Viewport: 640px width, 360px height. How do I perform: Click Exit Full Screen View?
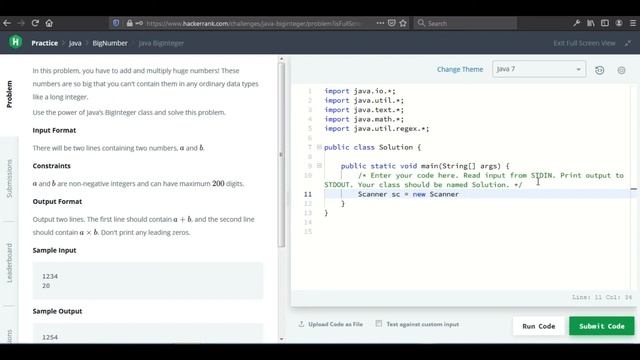(584, 43)
